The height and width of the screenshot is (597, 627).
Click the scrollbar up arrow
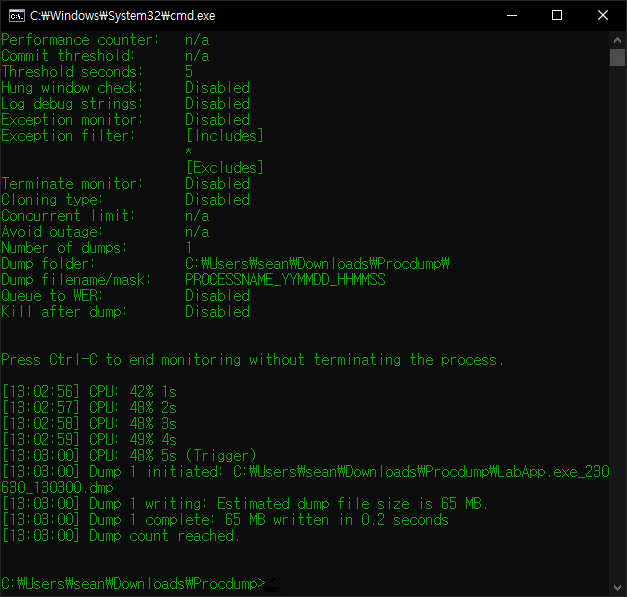pyautogui.click(x=617, y=40)
